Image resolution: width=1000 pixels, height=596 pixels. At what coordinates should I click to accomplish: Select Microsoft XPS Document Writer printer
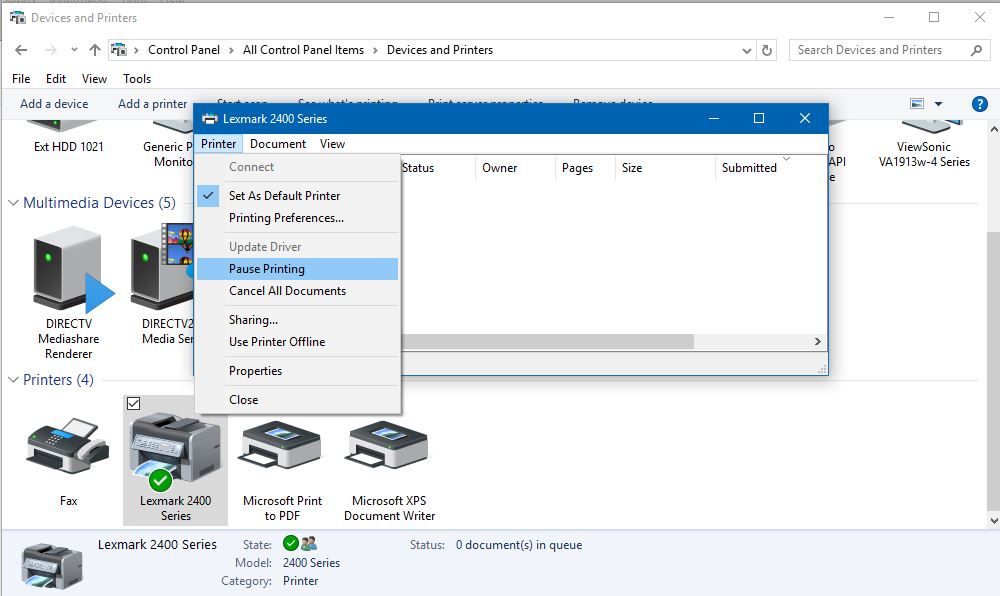tap(388, 445)
